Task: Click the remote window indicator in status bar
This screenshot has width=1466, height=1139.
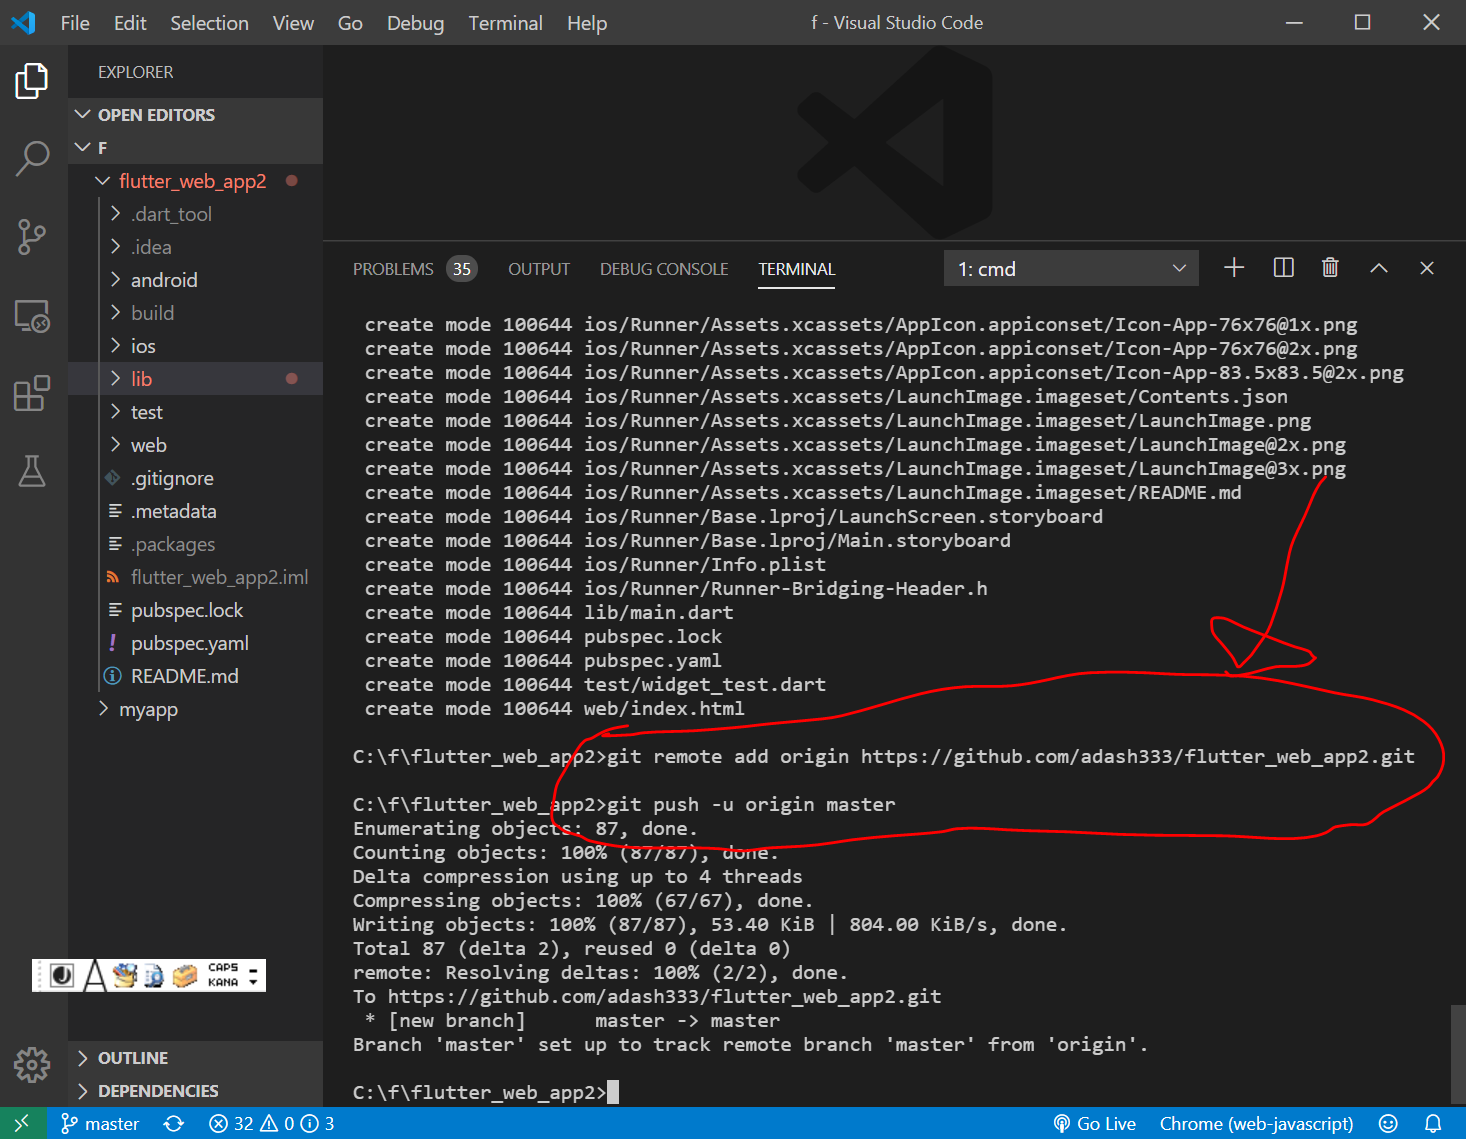Action: tap(22, 1123)
